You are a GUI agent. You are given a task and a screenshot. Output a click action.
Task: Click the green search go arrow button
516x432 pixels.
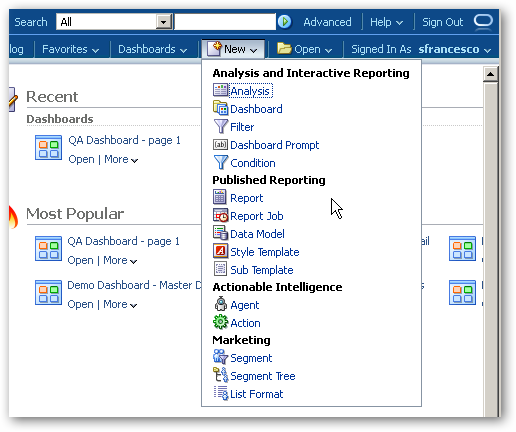[285, 22]
